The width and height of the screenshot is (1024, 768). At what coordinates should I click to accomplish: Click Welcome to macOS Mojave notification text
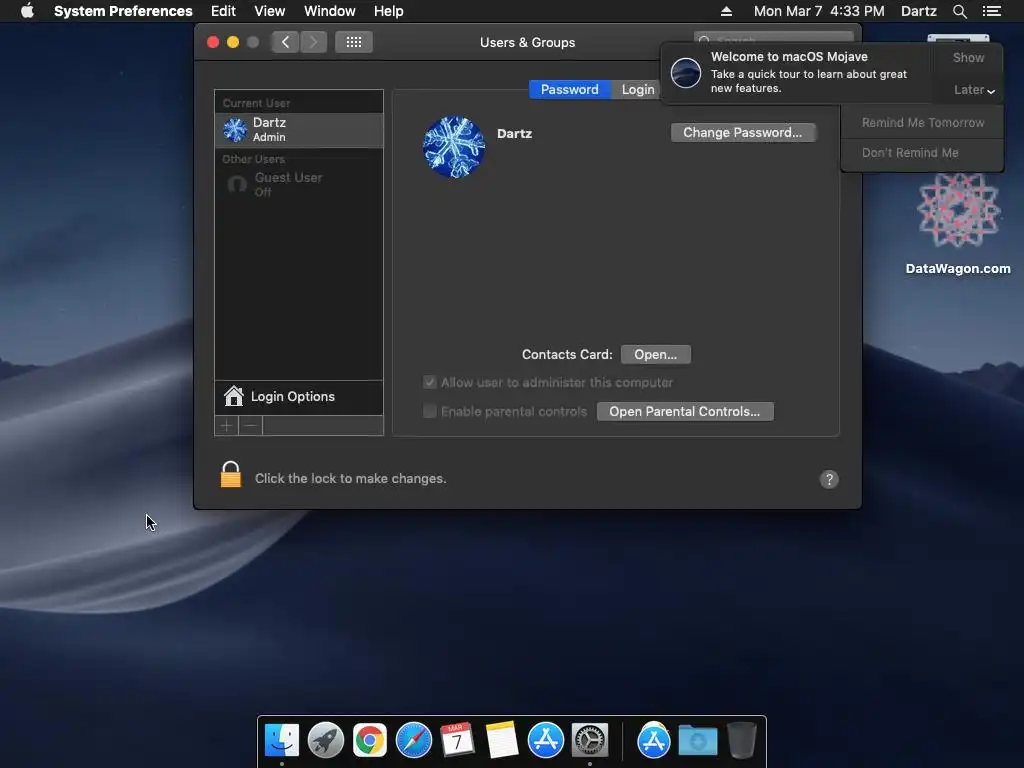tap(789, 57)
